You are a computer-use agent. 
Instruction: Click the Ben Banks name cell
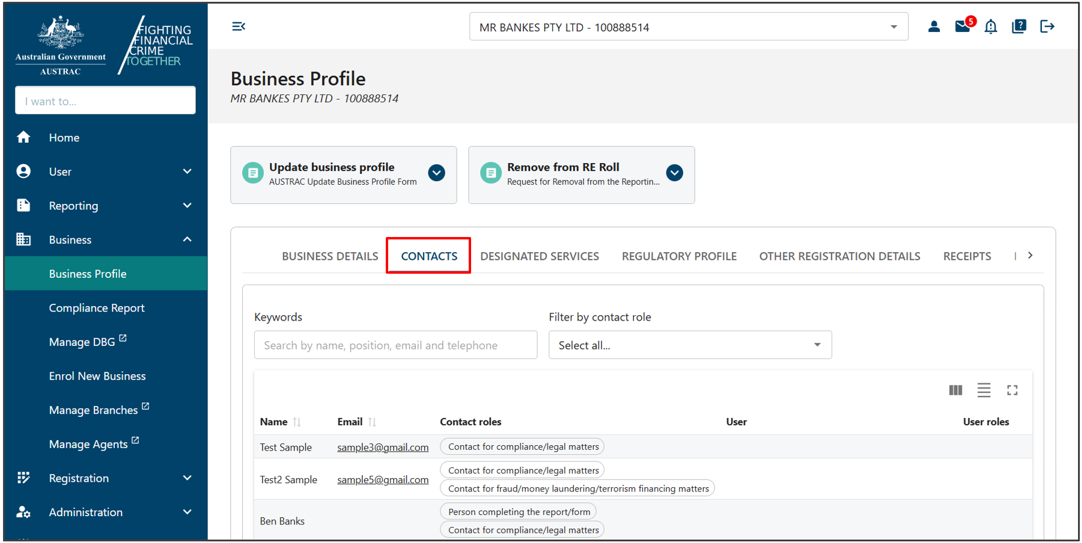pyautogui.click(x=282, y=521)
